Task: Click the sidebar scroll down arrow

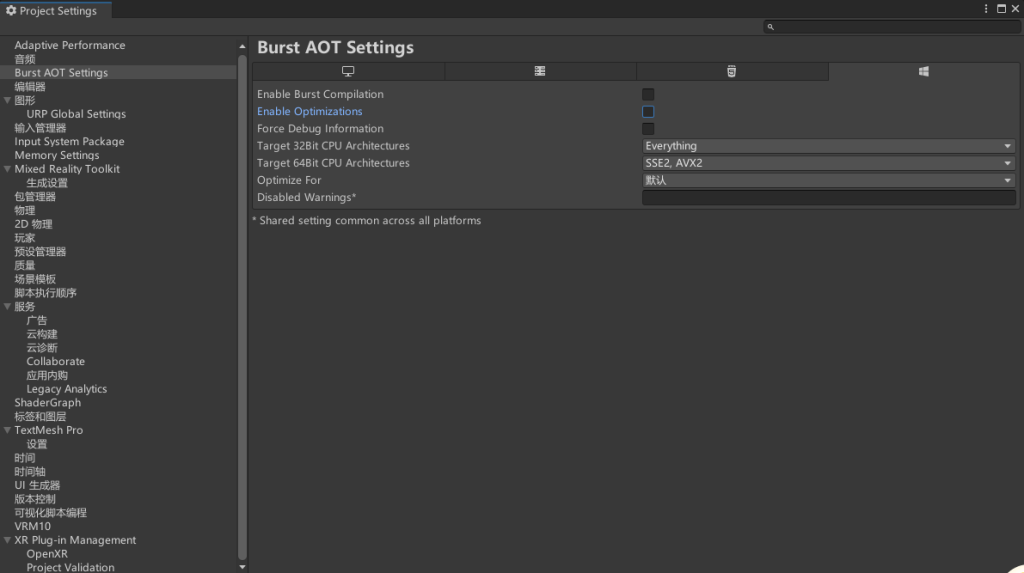Action: [x=242, y=566]
